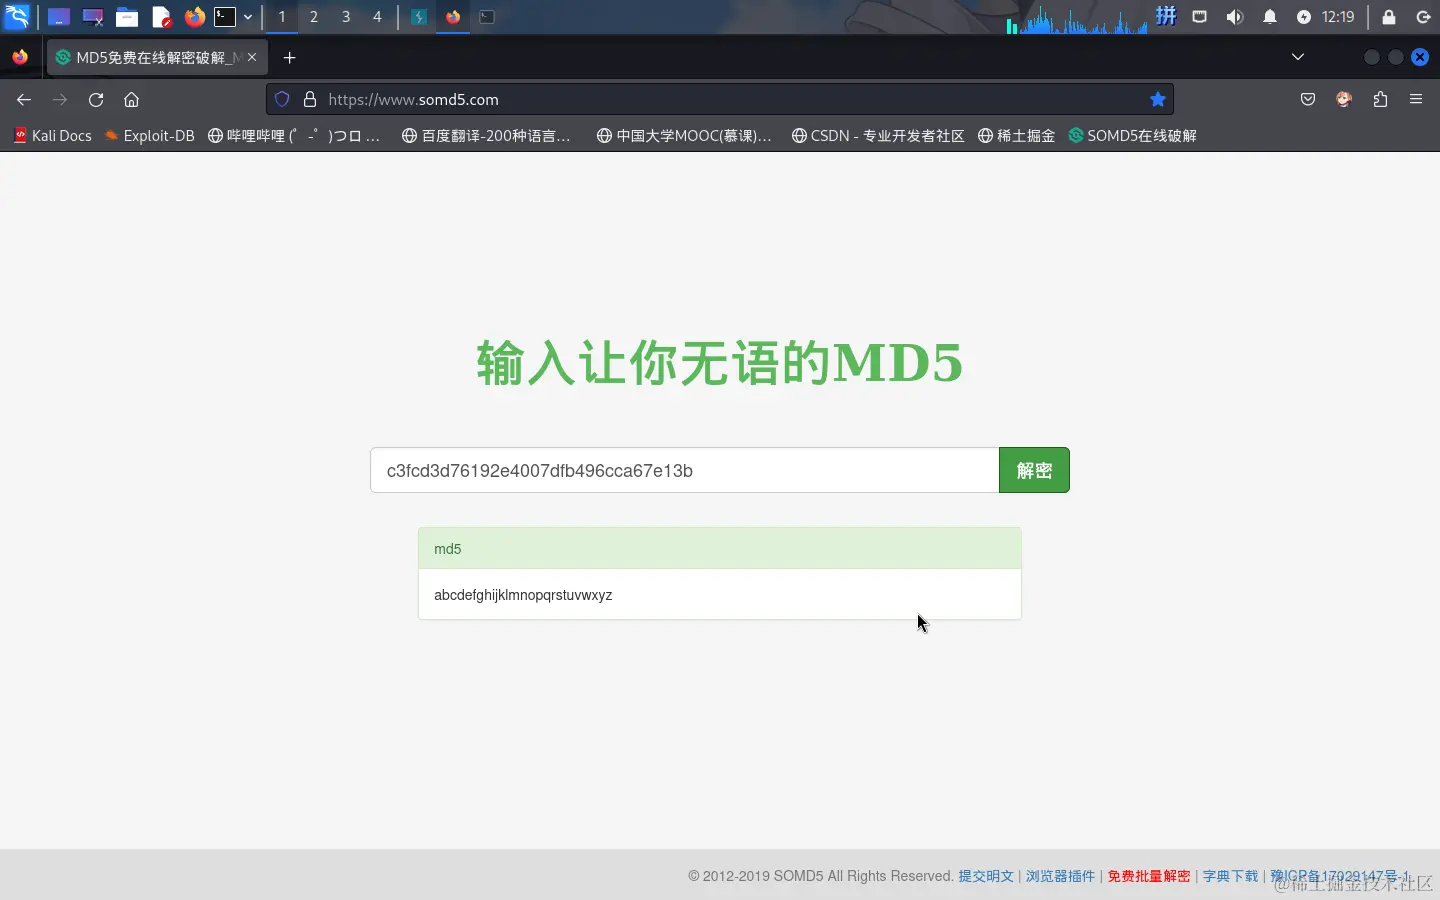Expand the terminal launcher dropdown arrow
Screen dimensions: 1440x900
(x=248, y=17)
